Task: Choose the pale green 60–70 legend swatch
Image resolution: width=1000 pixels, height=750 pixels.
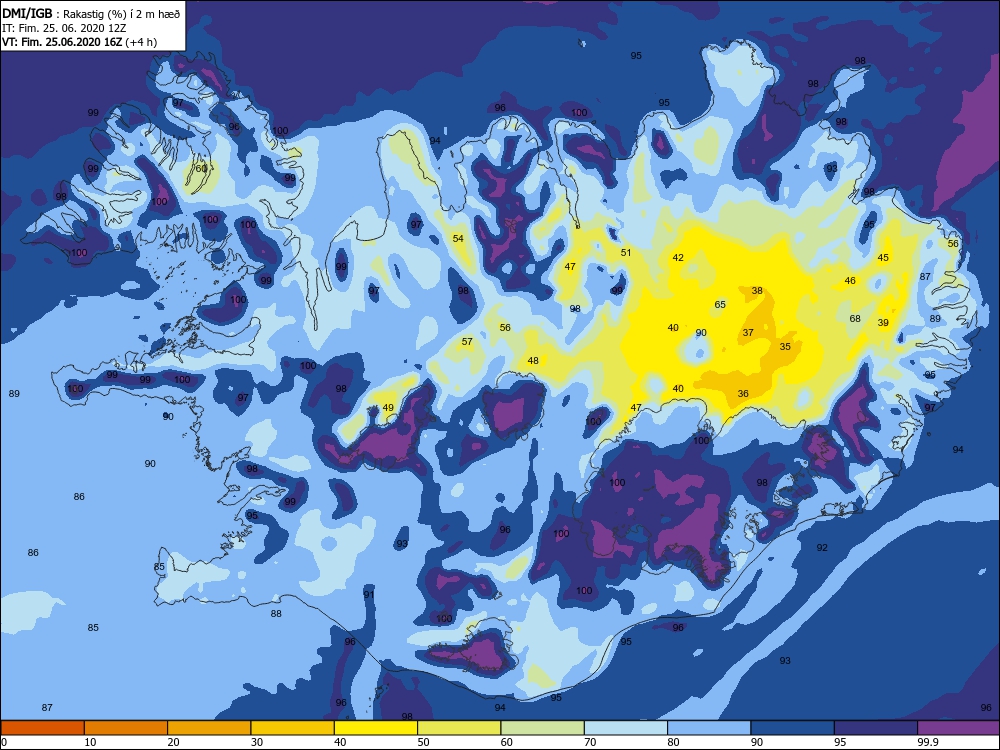Action: (x=543, y=728)
